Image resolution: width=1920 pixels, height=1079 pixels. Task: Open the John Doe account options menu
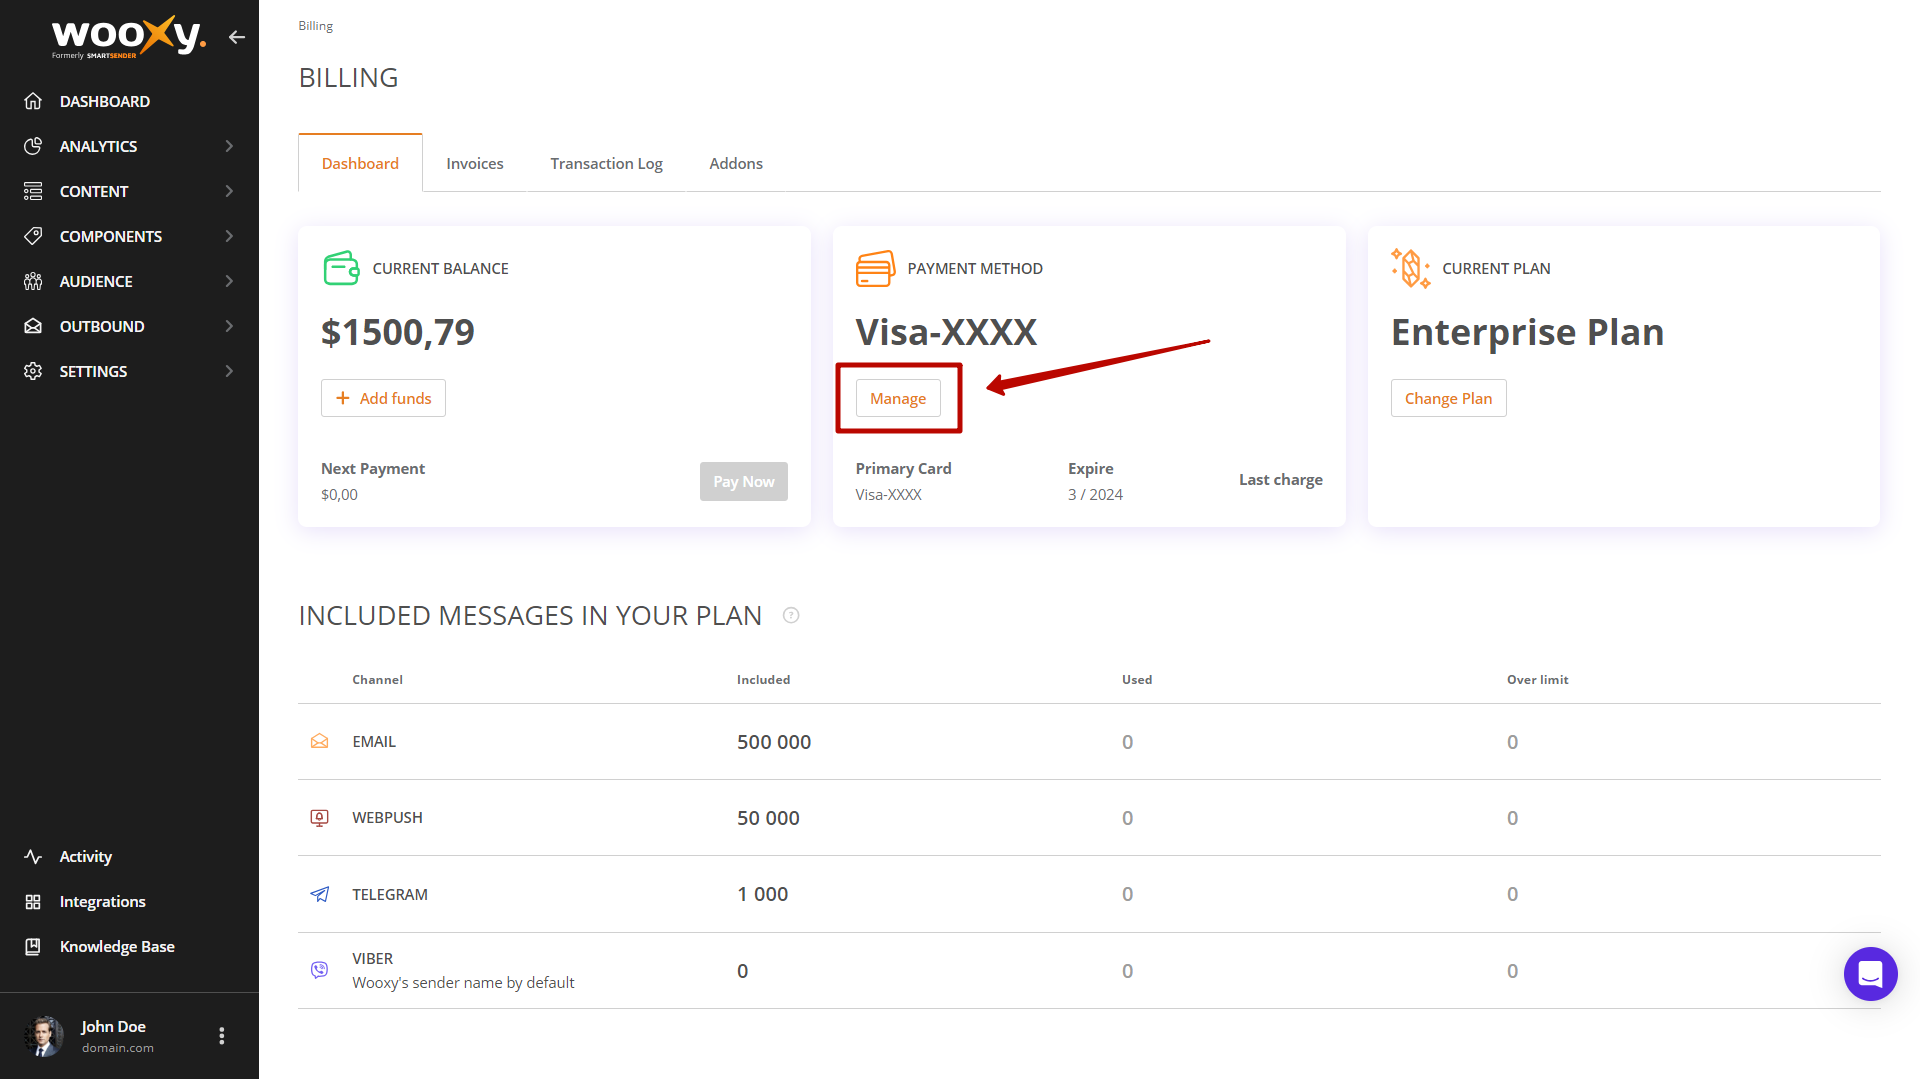pos(221,1035)
